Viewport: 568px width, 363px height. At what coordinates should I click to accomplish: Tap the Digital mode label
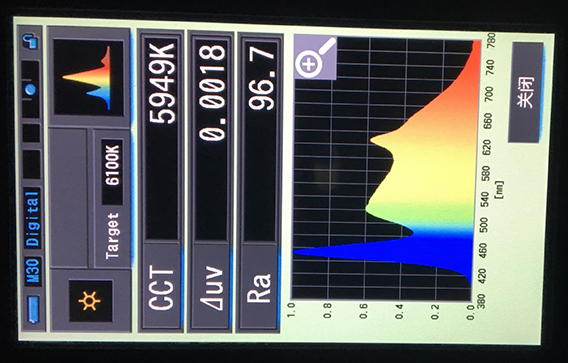(x=33, y=218)
